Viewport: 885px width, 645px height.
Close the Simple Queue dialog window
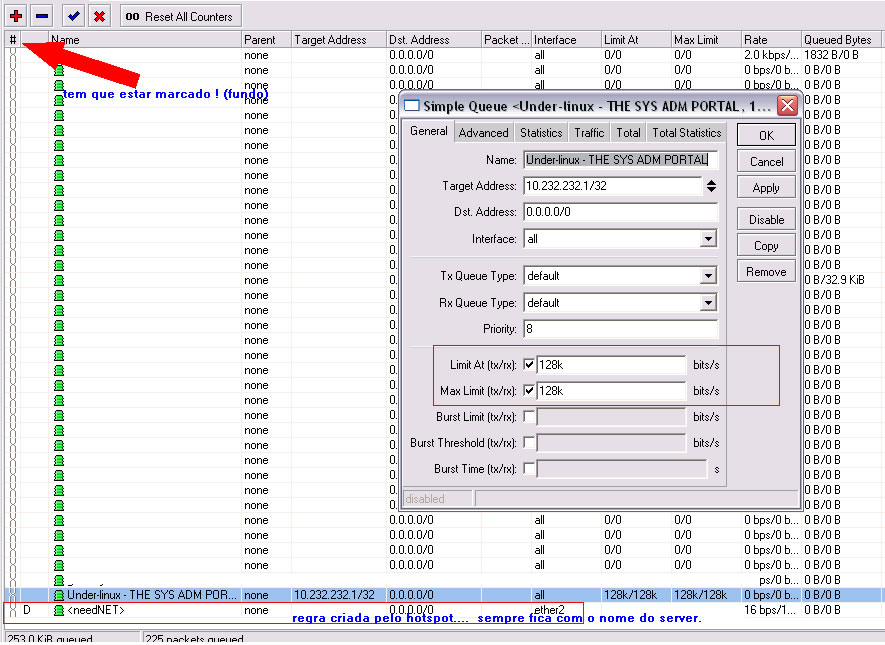click(x=787, y=105)
